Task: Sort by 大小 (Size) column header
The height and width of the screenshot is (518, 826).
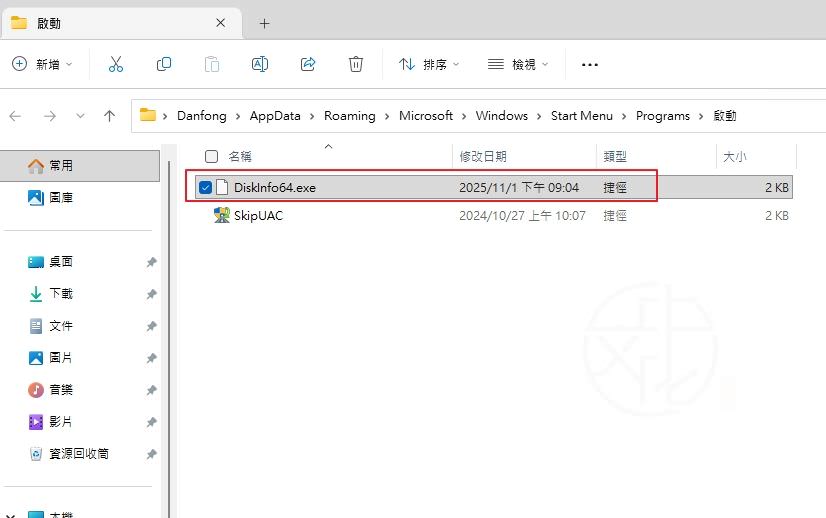Action: 735,157
